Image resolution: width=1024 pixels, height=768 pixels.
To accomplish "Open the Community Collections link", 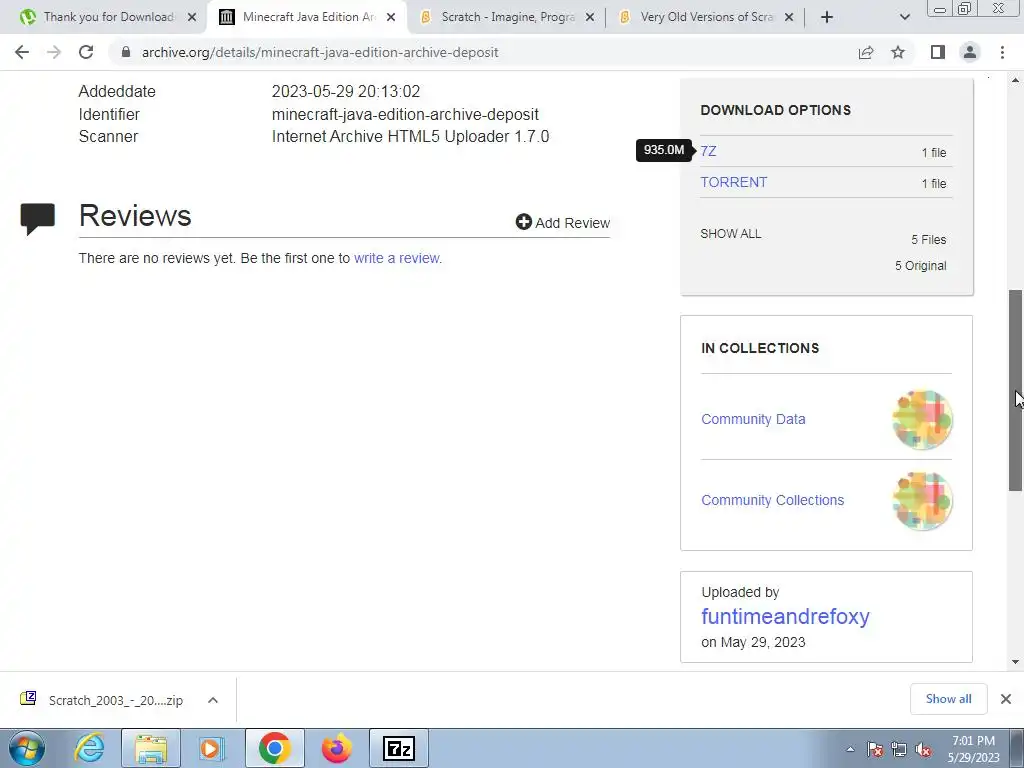I will click(x=773, y=500).
